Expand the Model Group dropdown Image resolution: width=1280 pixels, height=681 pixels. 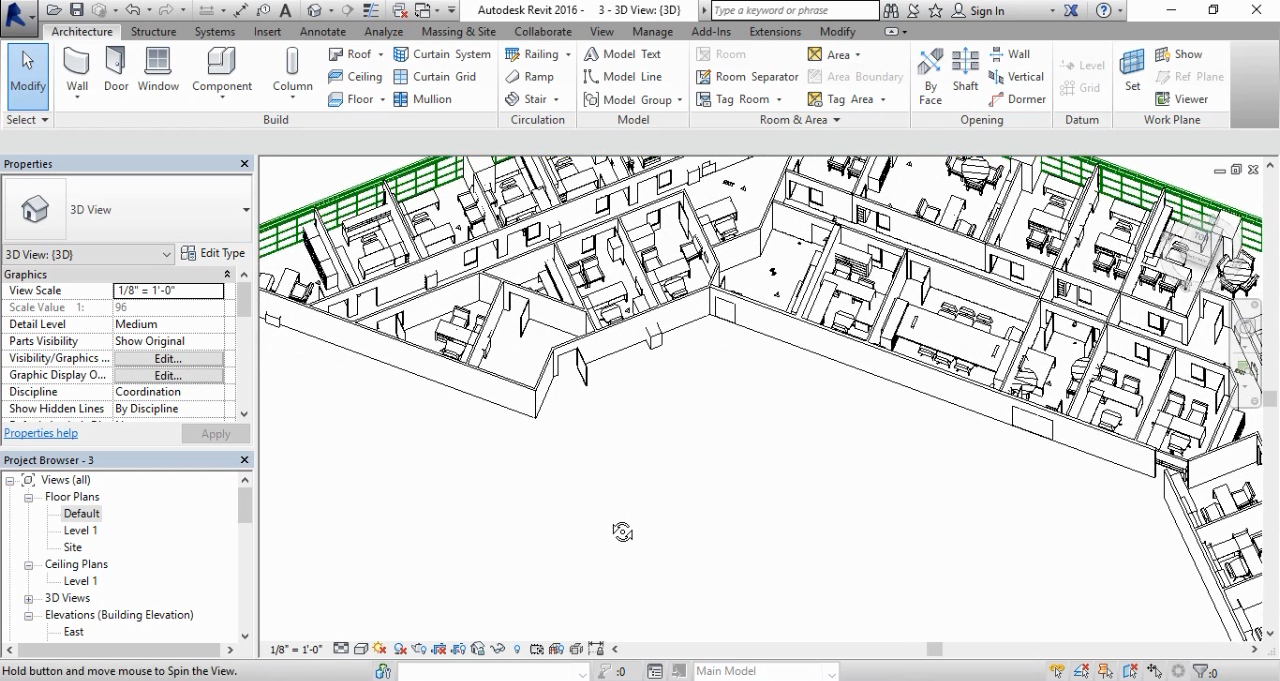(679, 100)
